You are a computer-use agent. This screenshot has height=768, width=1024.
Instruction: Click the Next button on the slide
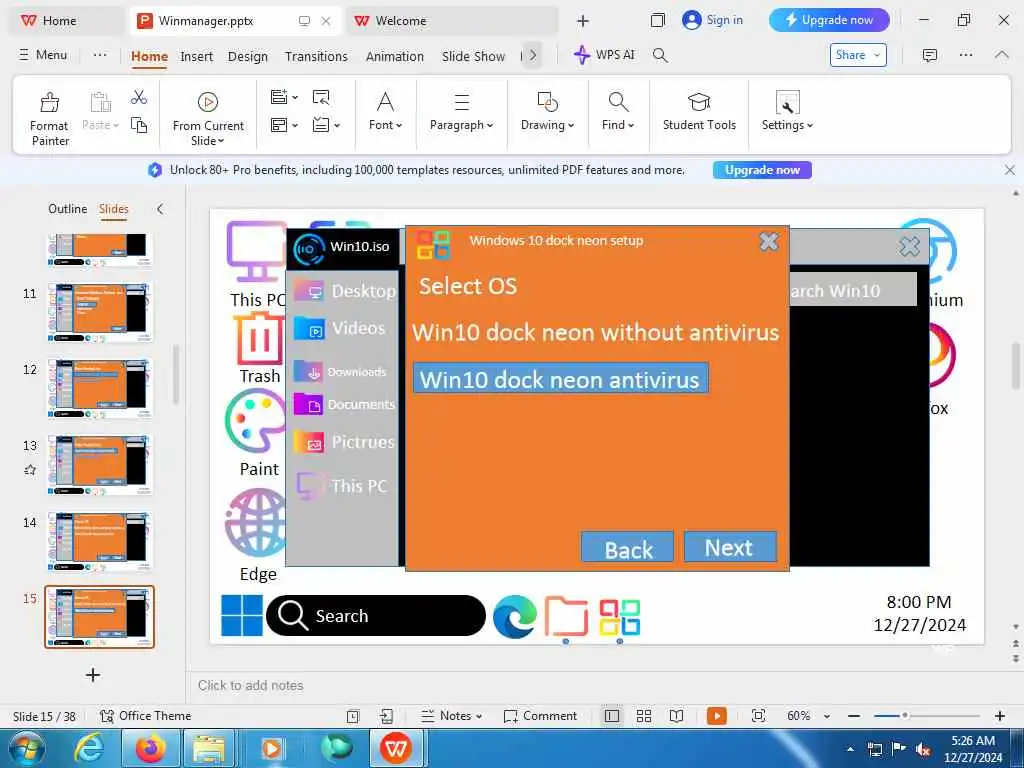[x=730, y=547]
